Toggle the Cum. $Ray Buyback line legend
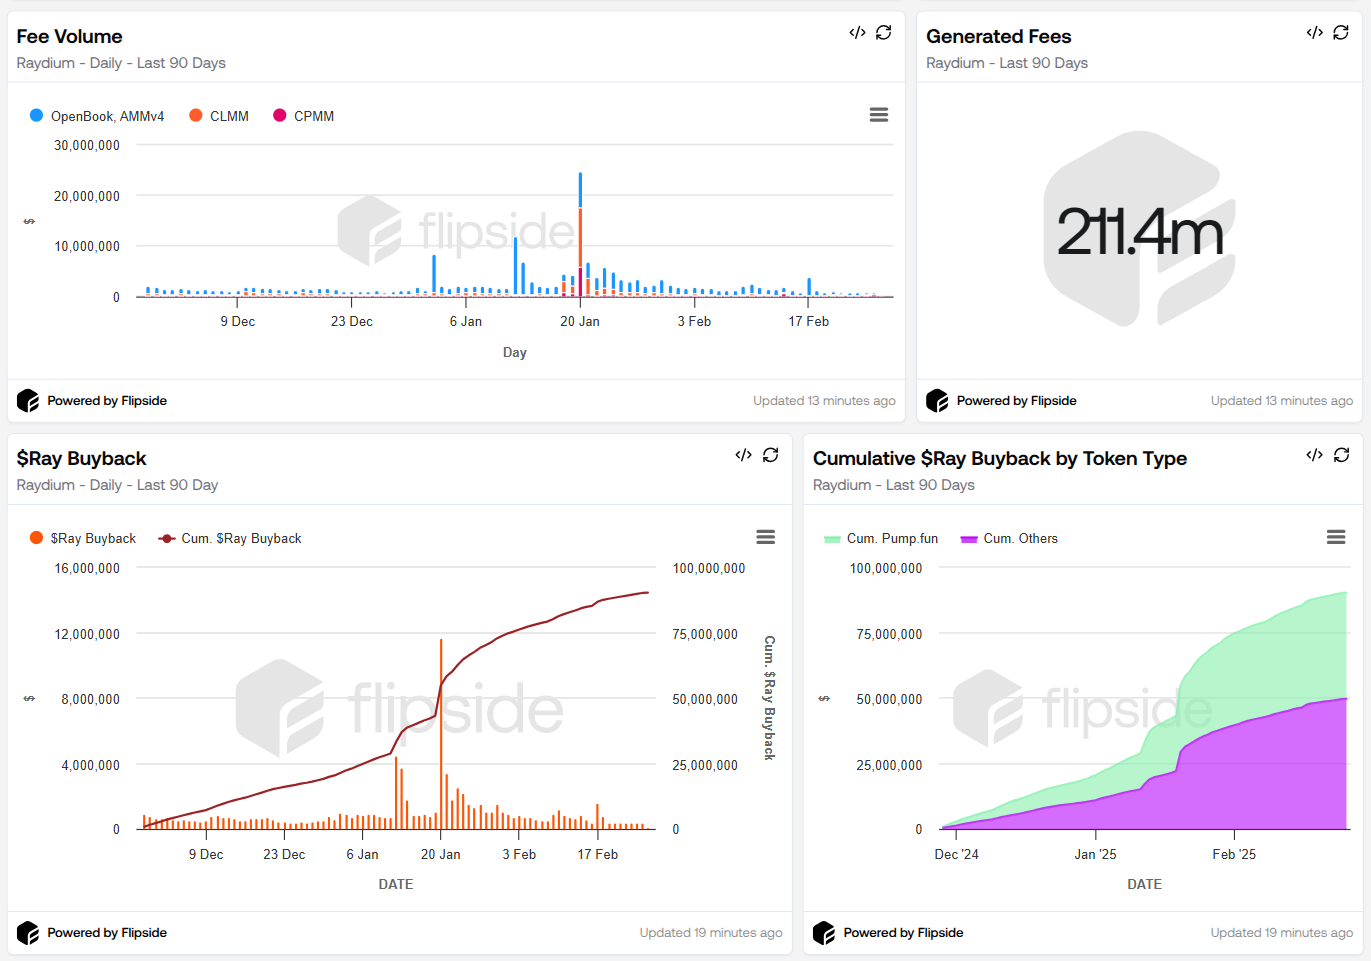1371x961 pixels. [230, 538]
